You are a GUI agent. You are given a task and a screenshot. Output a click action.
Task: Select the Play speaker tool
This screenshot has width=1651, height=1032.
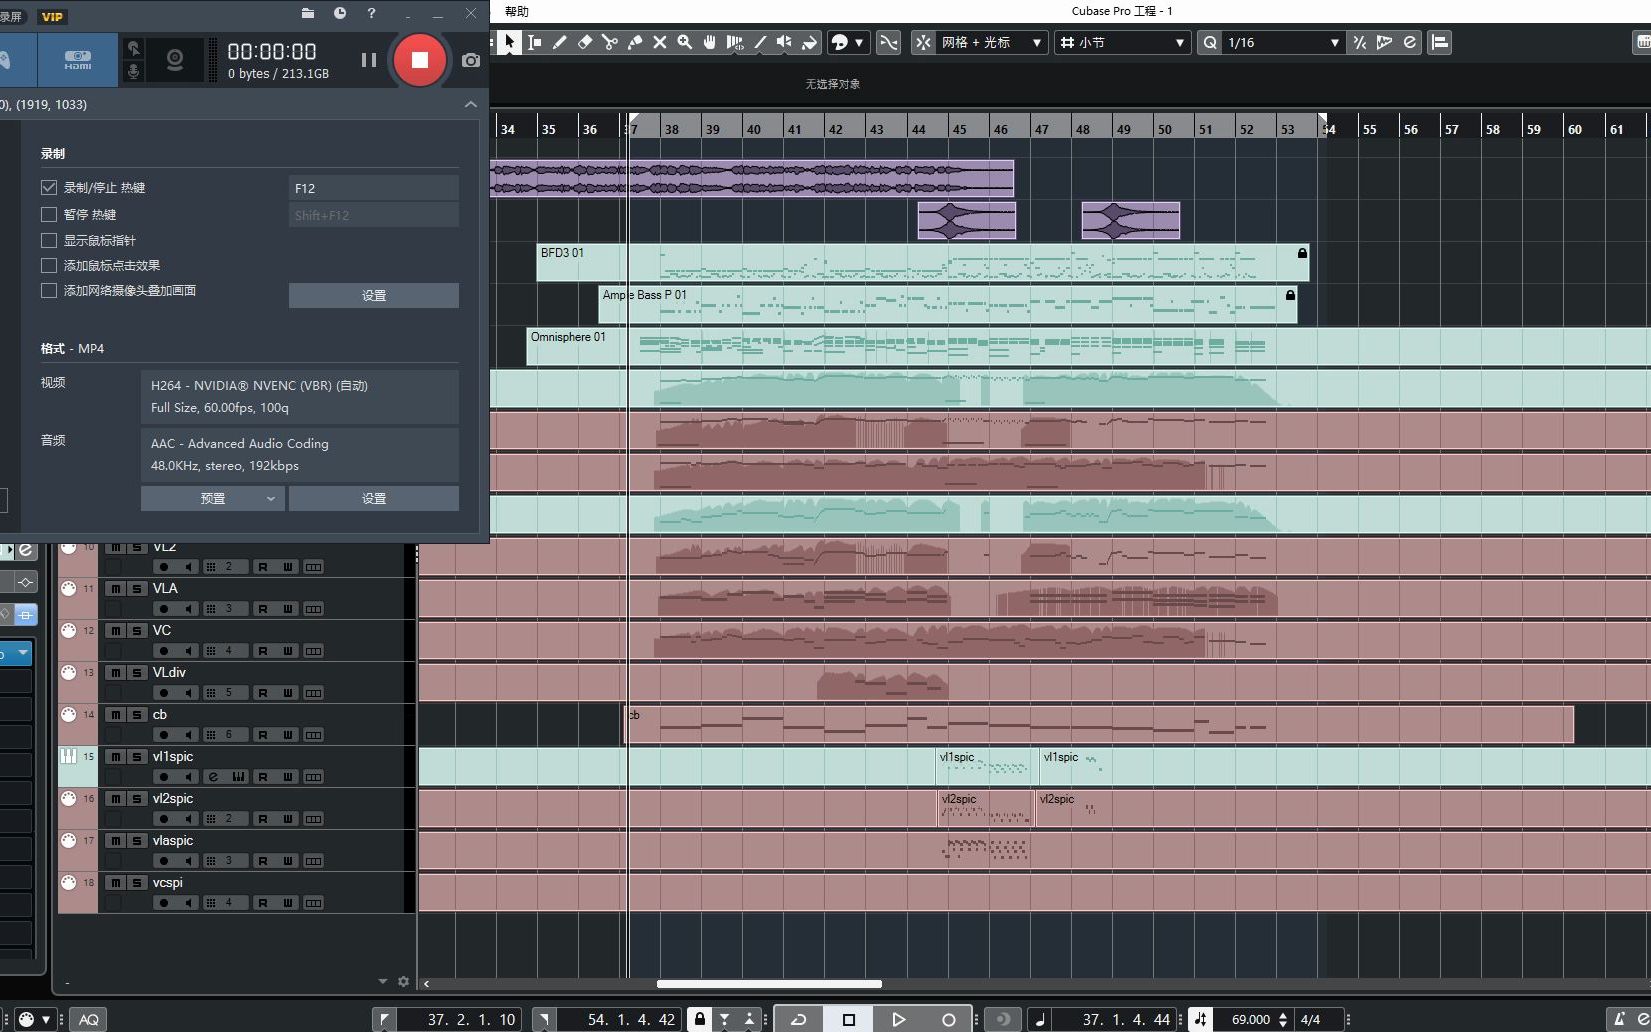click(x=785, y=42)
